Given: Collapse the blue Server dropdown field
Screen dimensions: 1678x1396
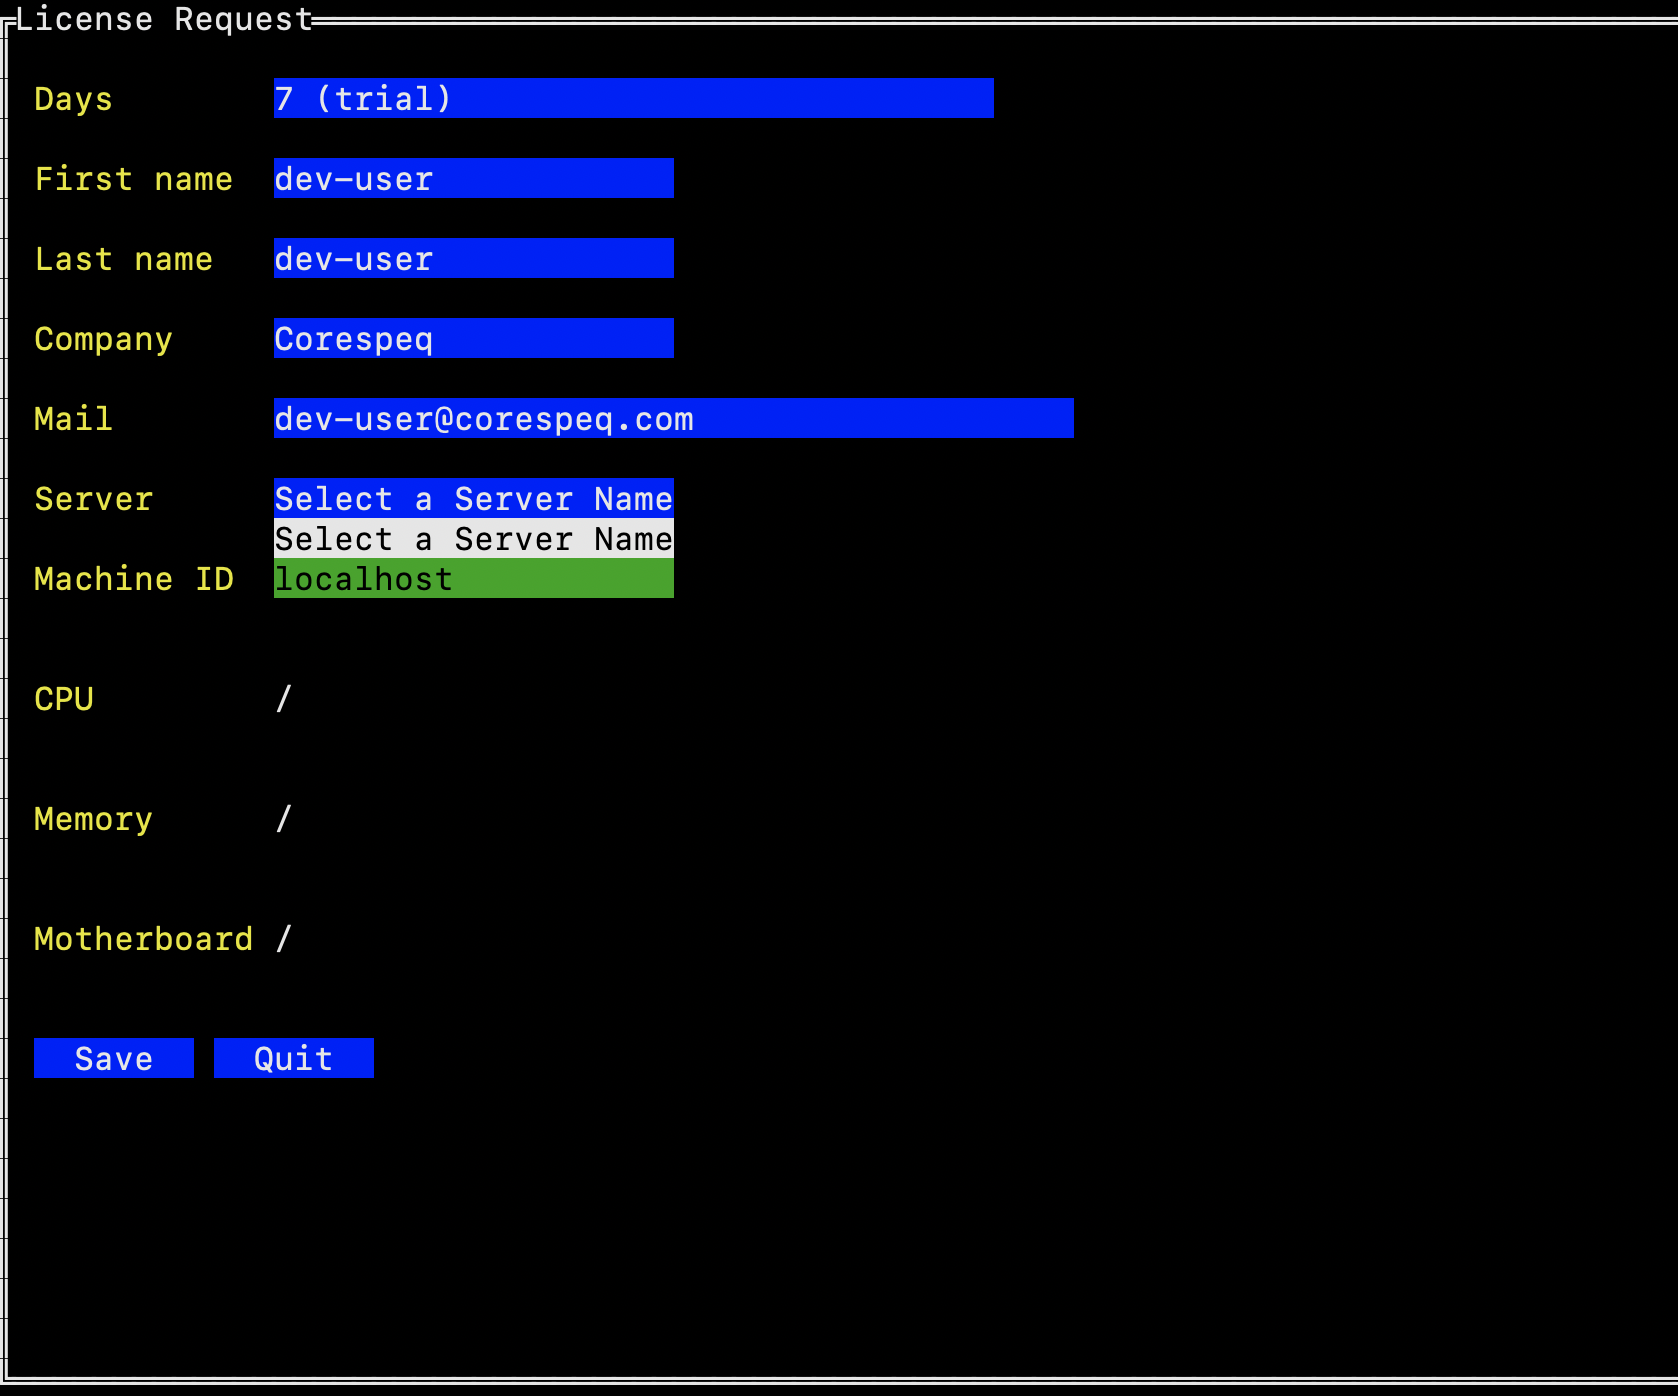Looking at the screenshot, I should (x=473, y=498).
